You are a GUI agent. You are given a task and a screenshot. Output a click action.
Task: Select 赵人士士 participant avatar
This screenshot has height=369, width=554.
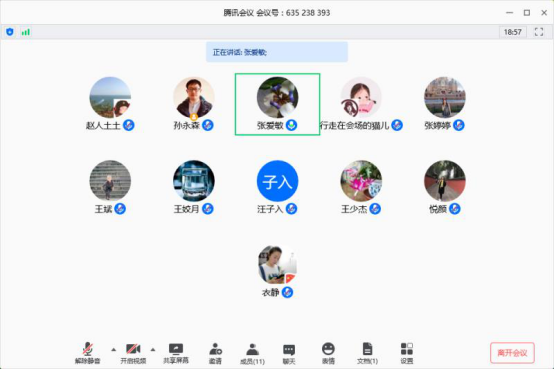click(110, 97)
